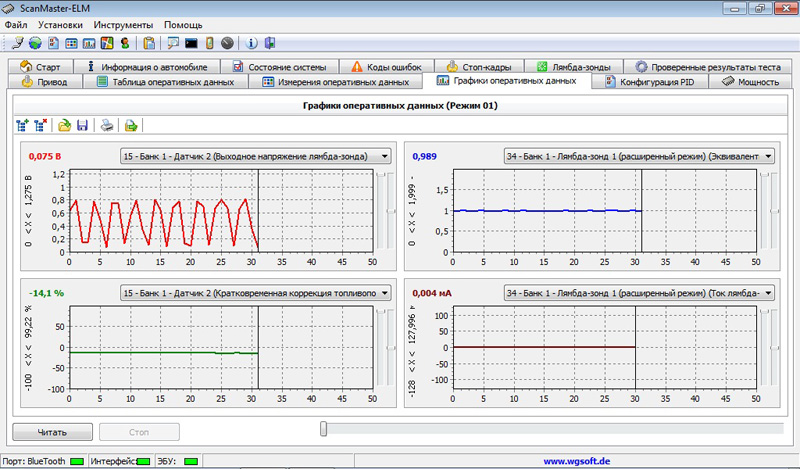This screenshot has width=800, height=469.
Task: Click the red voltage graph's vertical scale slider
Action: (x=391, y=211)
